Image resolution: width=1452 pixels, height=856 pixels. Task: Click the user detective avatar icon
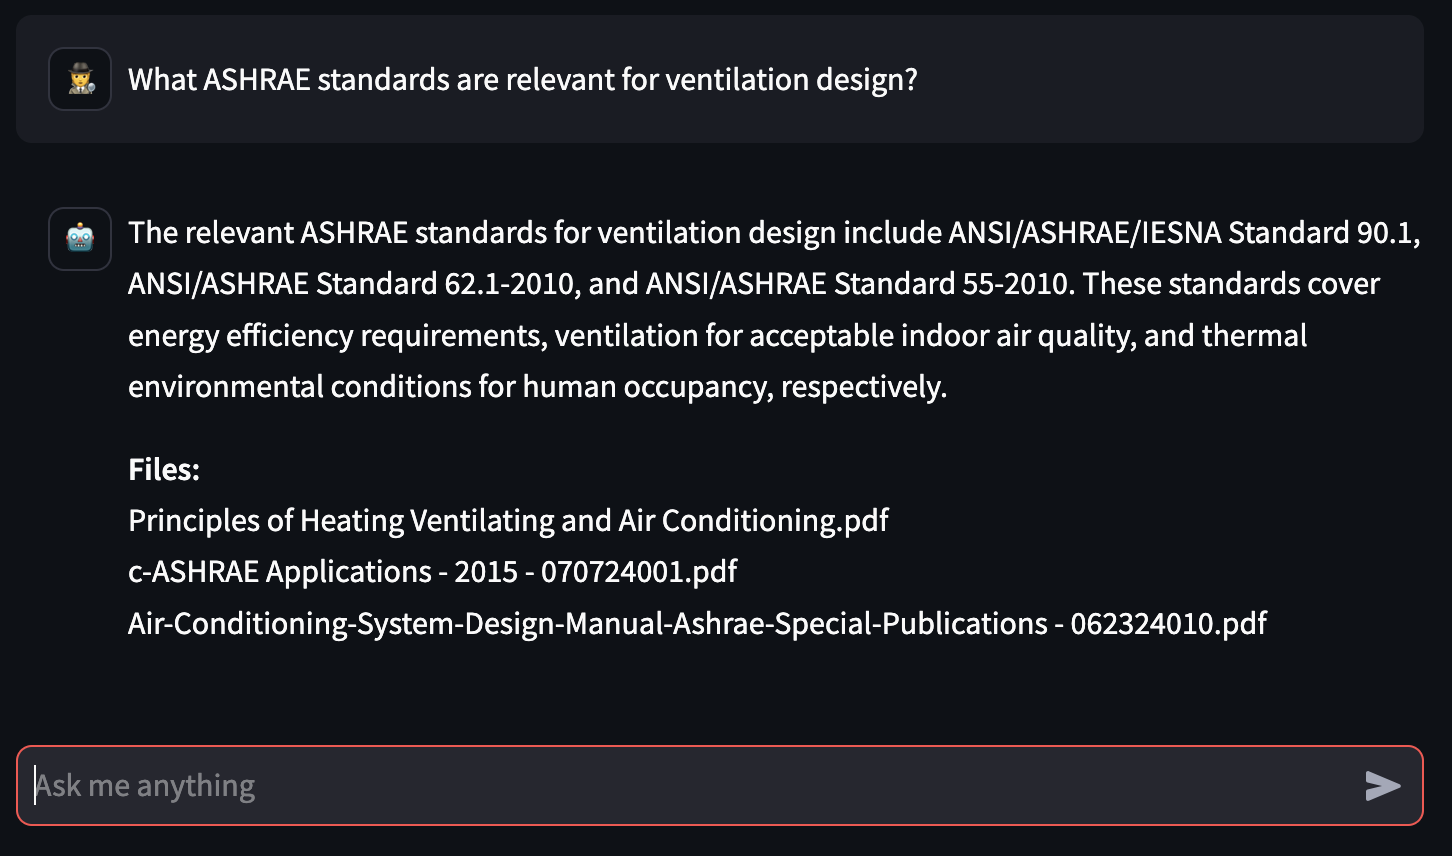tap(80, 79)
